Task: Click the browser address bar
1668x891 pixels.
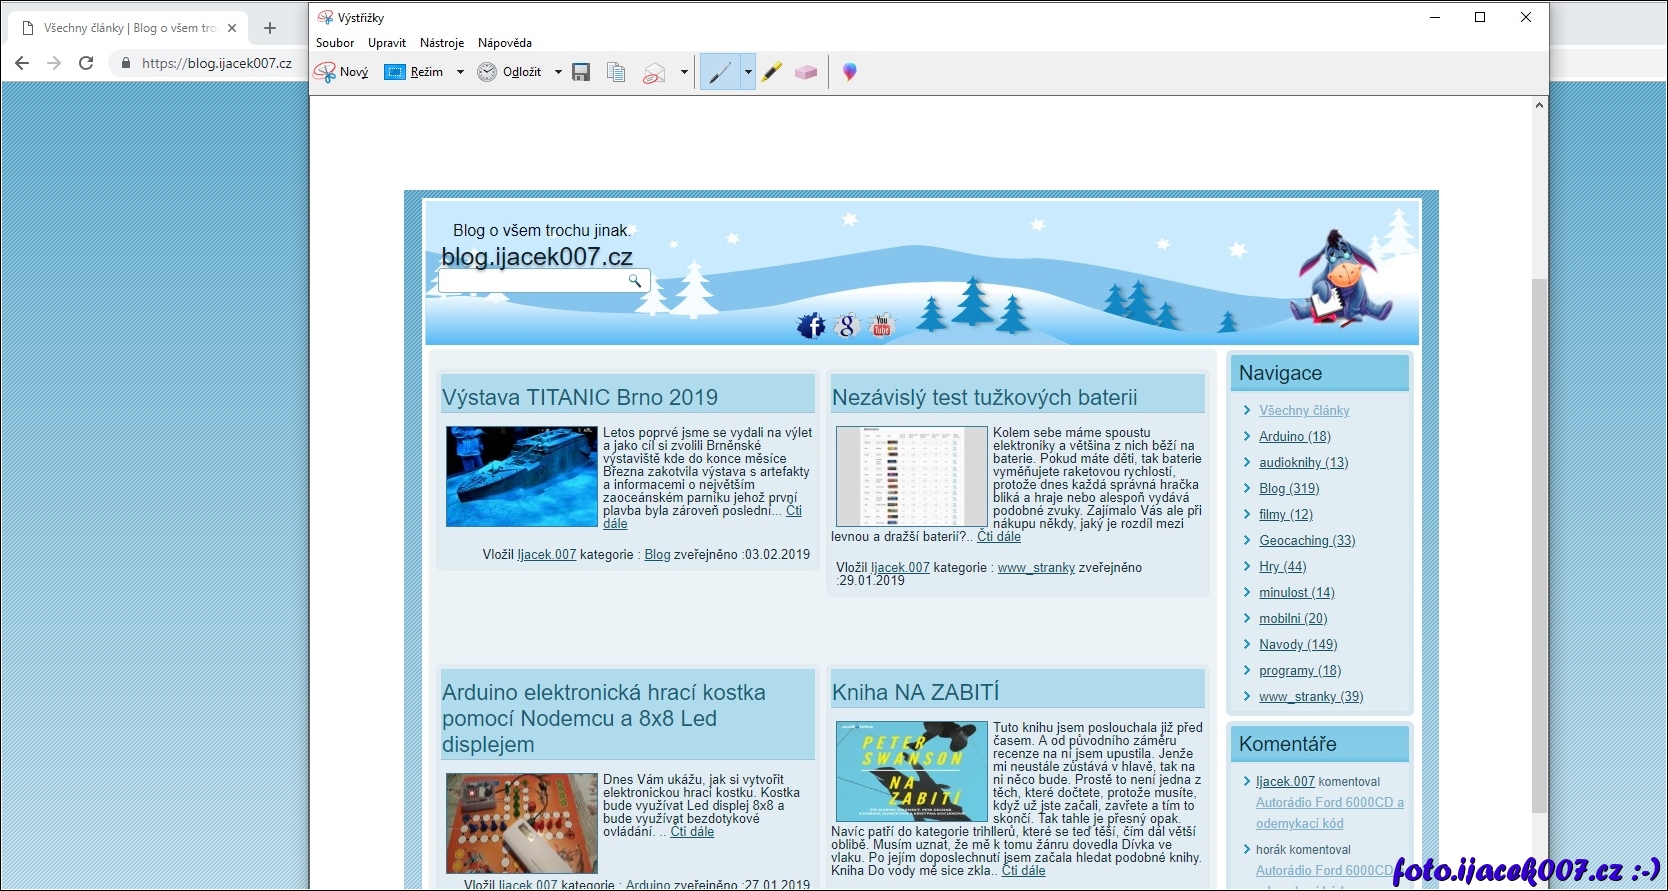Action: click(x=216, y=63)
